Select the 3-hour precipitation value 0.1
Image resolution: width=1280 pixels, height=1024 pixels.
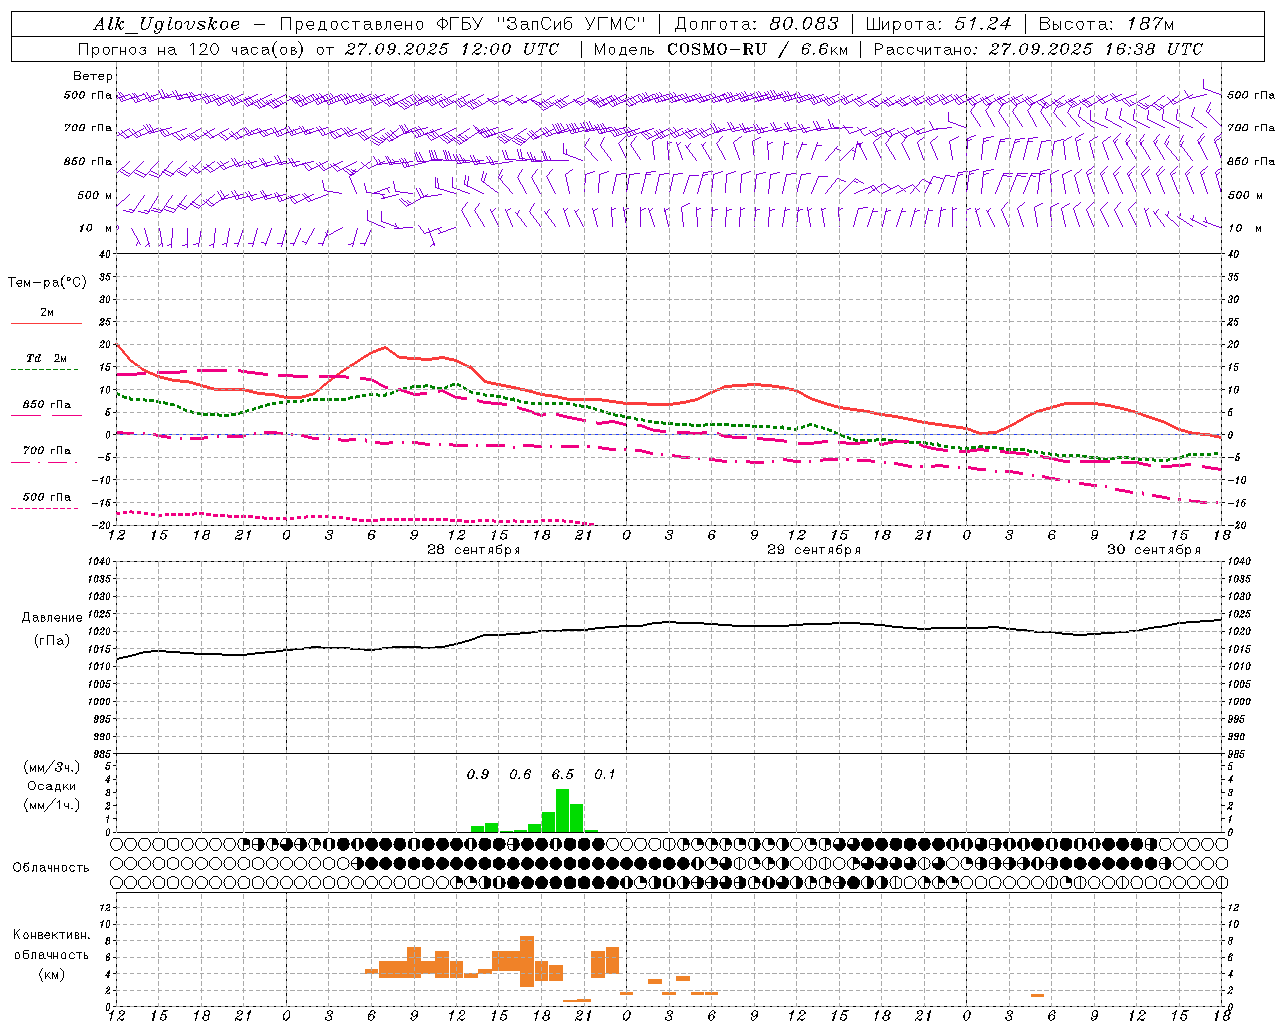(604, 774)
